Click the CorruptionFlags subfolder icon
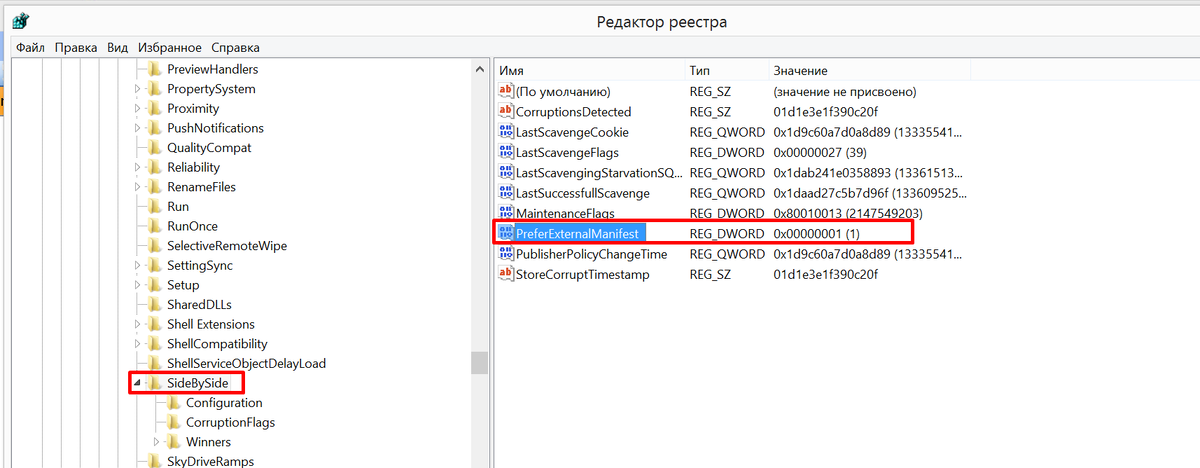Viewport: 1200px width, 468px height. (174, 422)
